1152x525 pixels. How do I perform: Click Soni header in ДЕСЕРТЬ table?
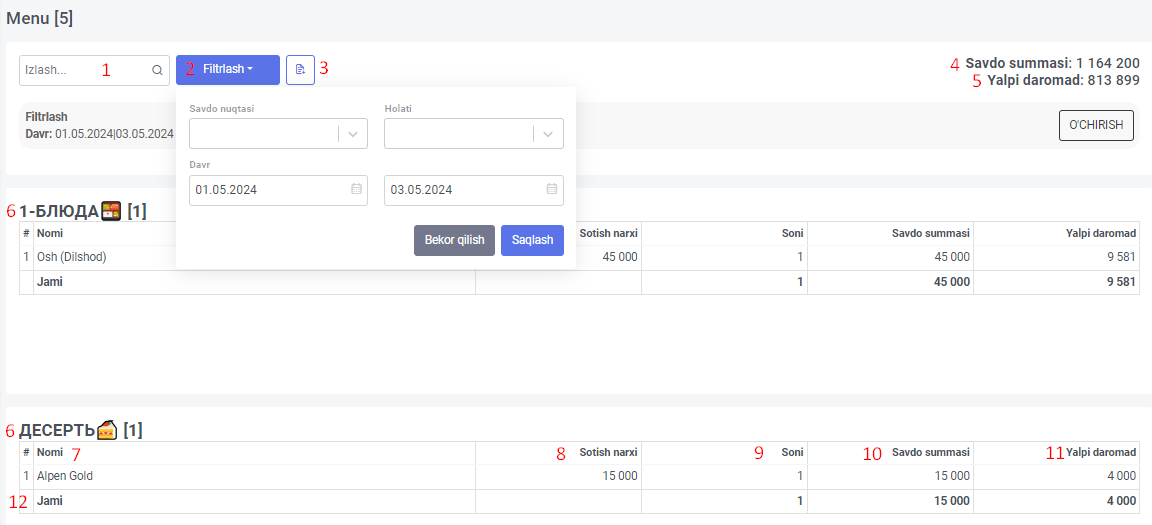[792, 452]
